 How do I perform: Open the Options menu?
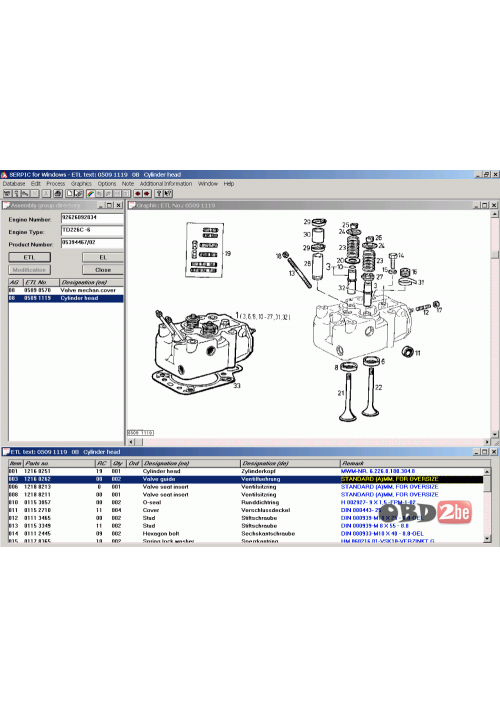click(x=107, y=183)
